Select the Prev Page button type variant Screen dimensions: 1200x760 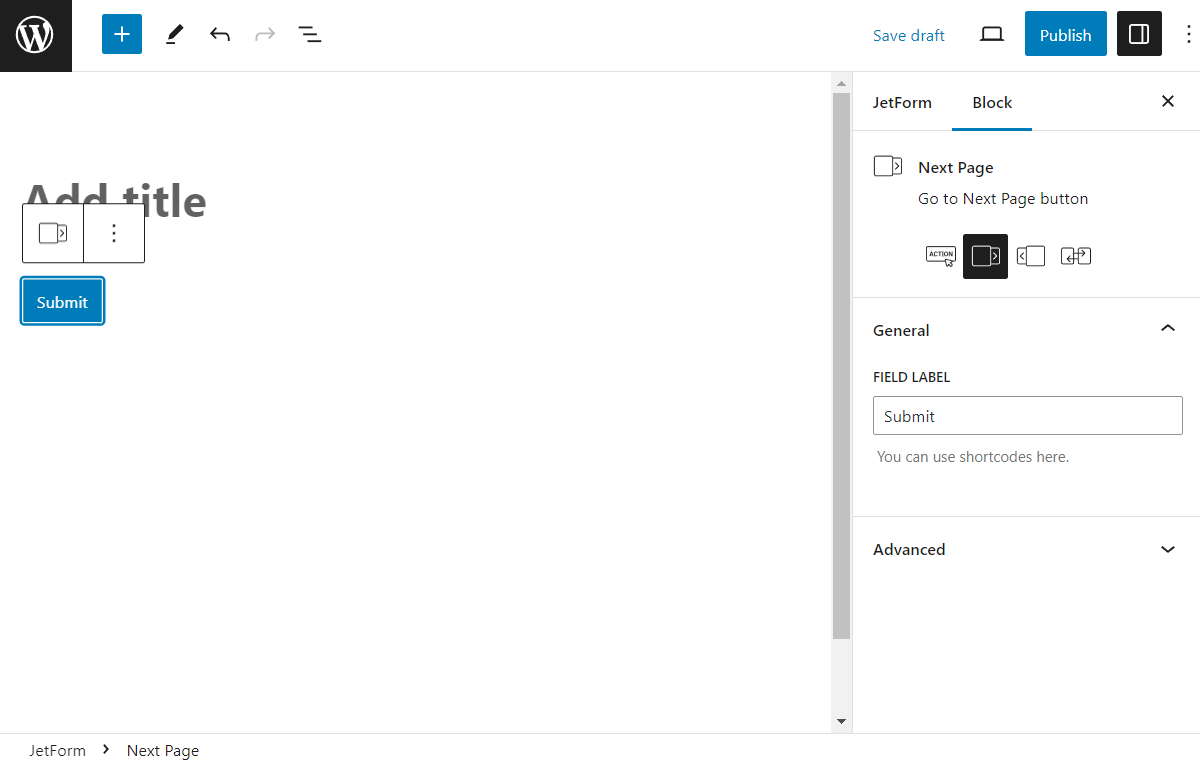coord(1030,255)
